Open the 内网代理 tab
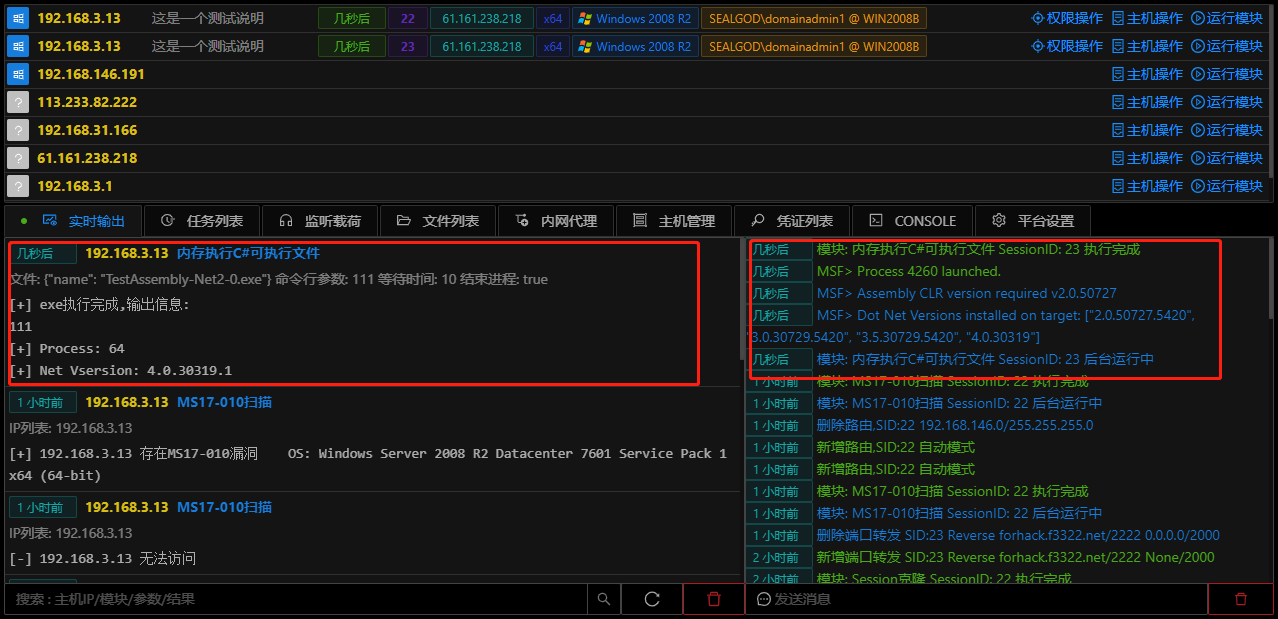The height and width of the screenshot is (619, 1278). point(555,221)
